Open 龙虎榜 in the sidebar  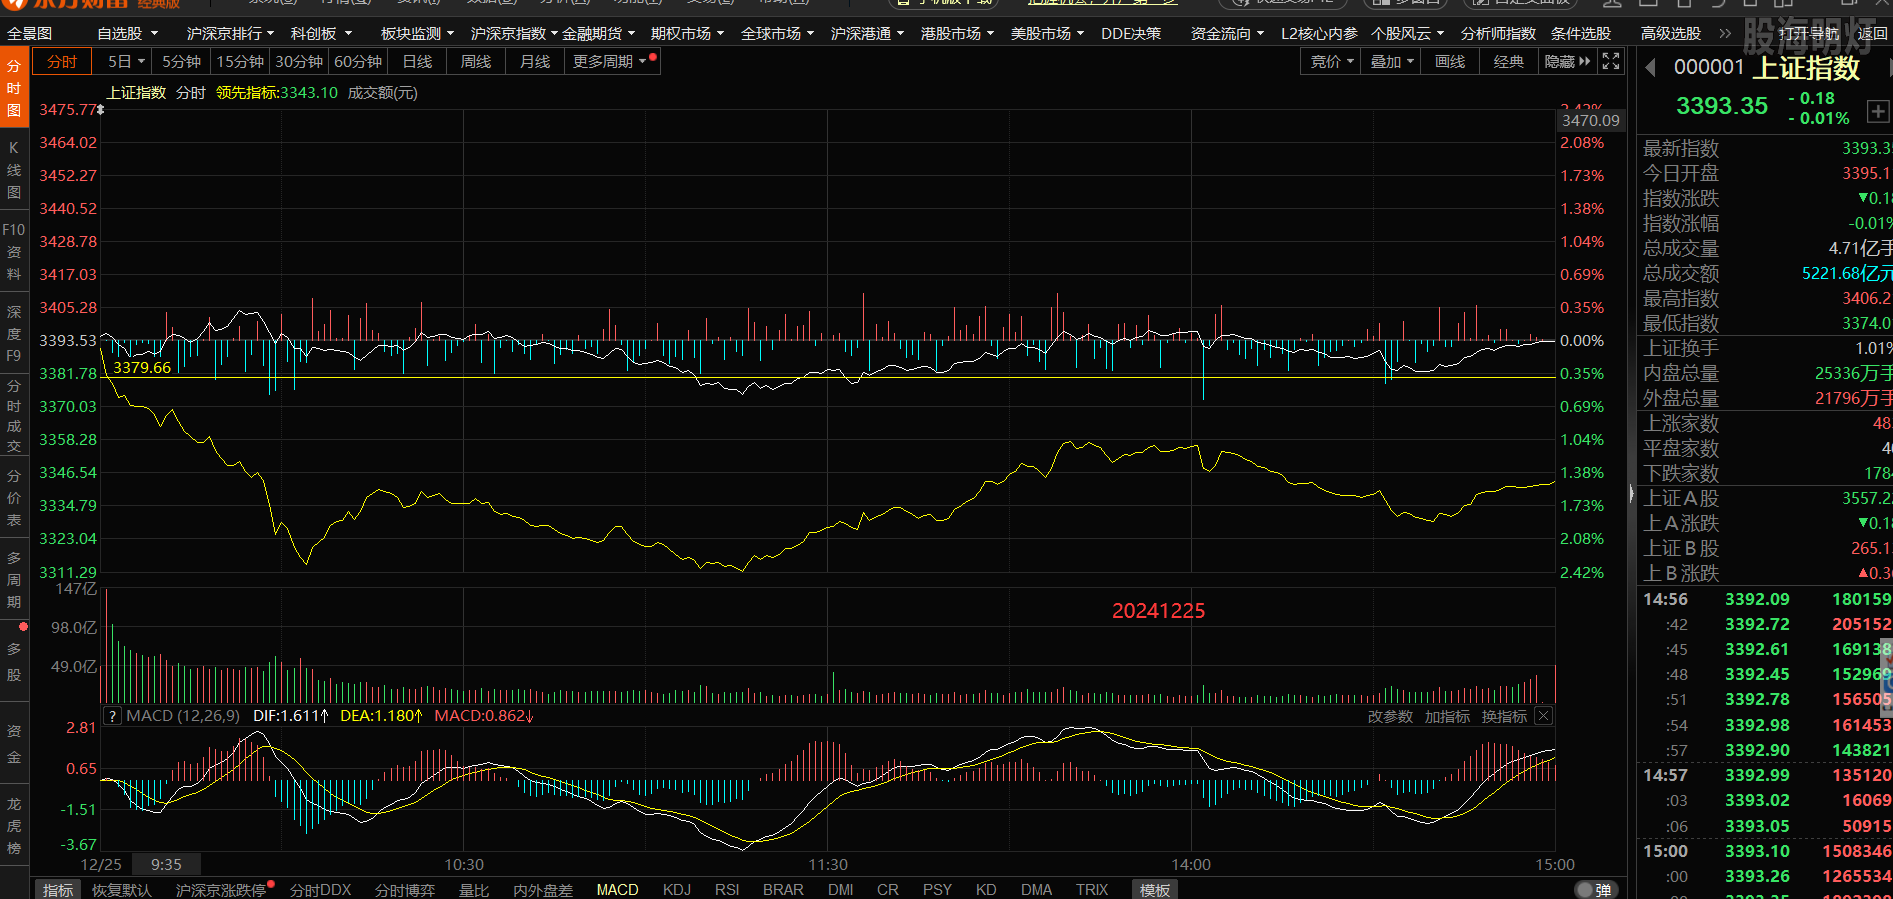pos(14,825)
